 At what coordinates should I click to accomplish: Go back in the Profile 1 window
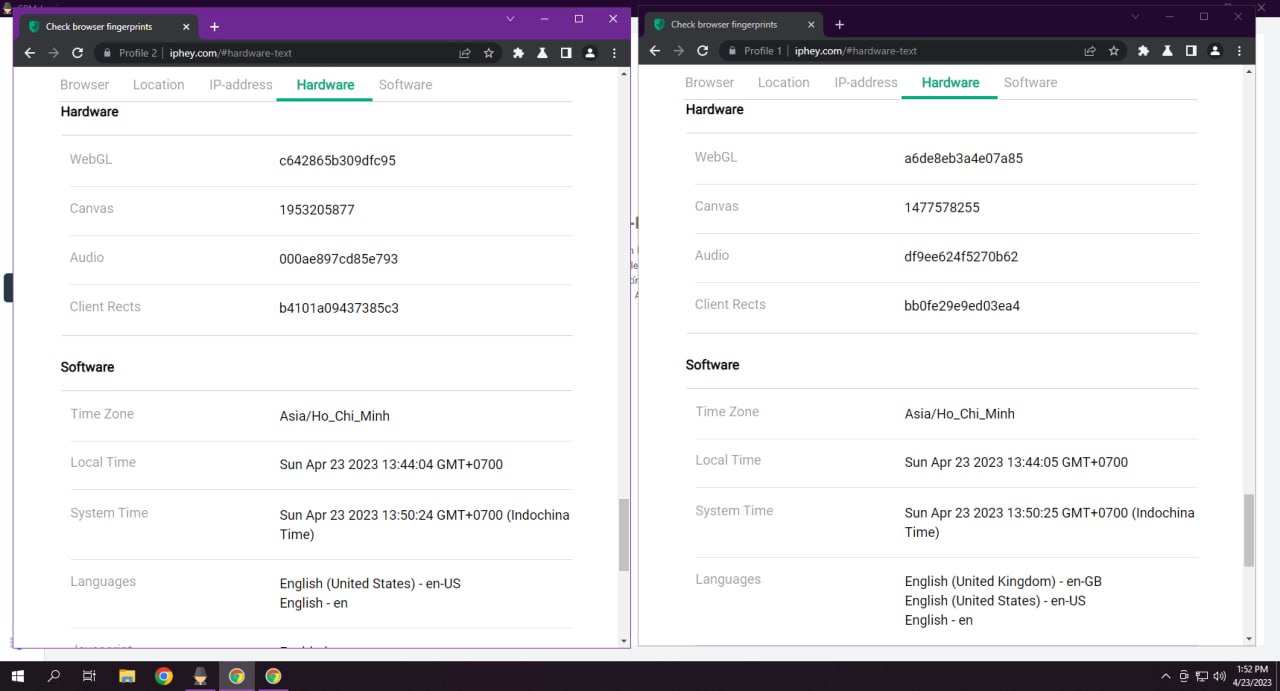click(654, 51)
